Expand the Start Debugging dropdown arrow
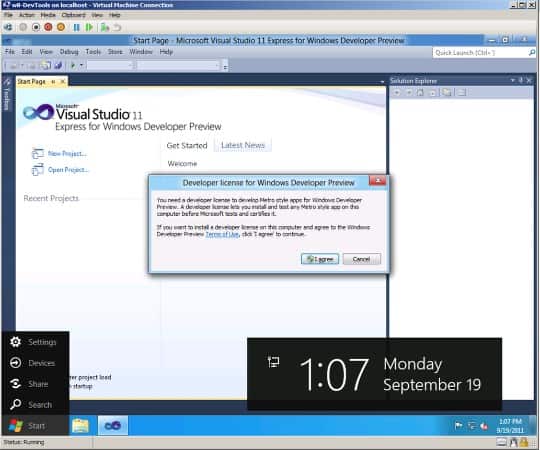 82,65
